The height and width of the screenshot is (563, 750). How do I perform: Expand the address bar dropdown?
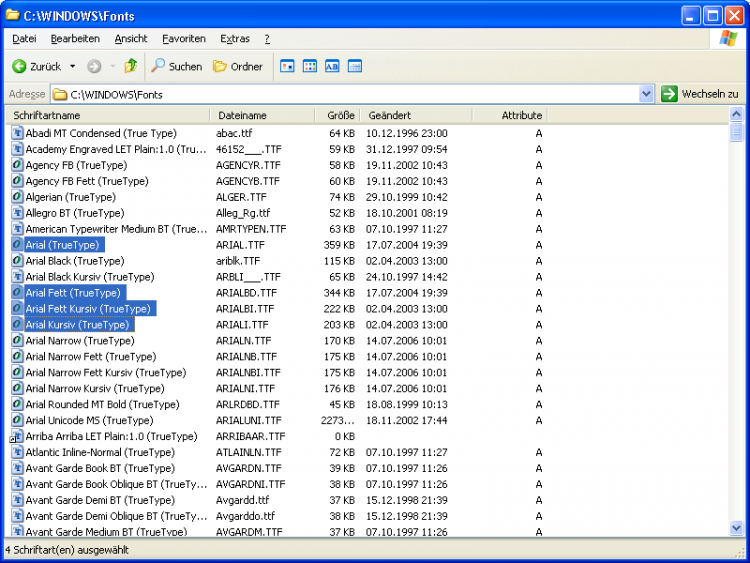(646, 94)
